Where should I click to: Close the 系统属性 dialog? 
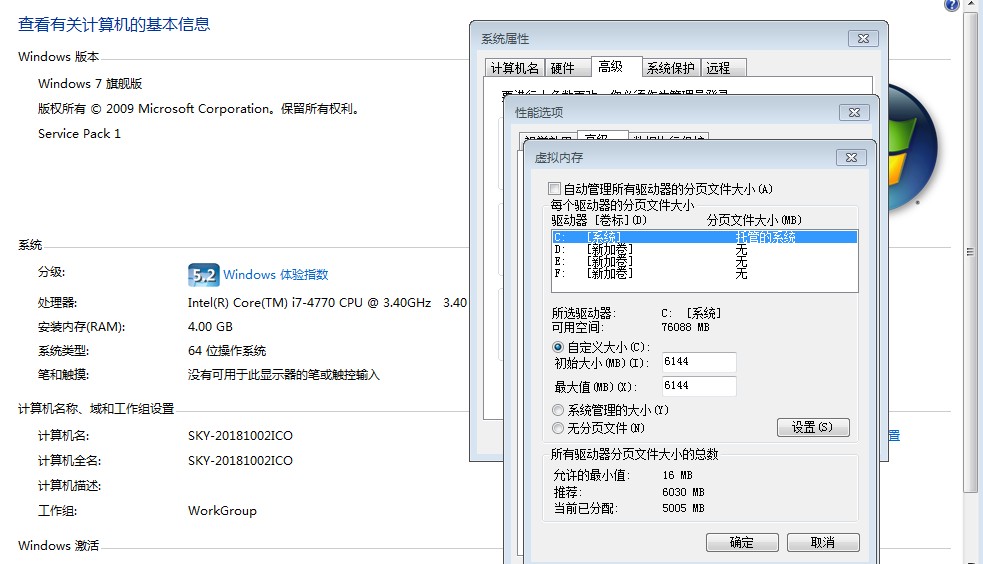(863, 38)
